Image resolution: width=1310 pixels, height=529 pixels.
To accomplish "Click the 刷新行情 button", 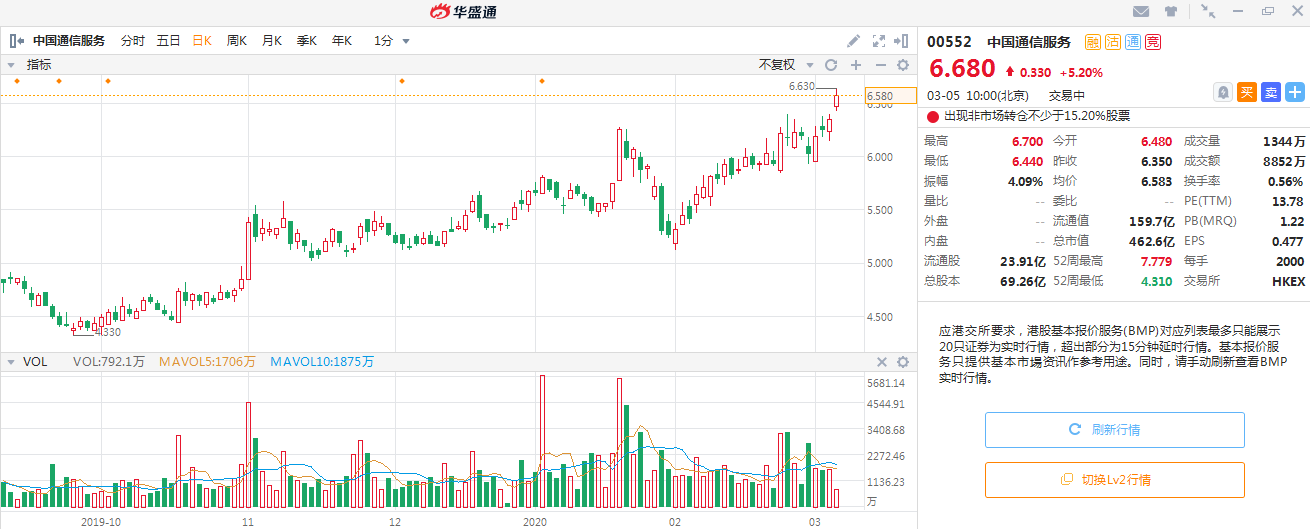I will (1114, 430).
